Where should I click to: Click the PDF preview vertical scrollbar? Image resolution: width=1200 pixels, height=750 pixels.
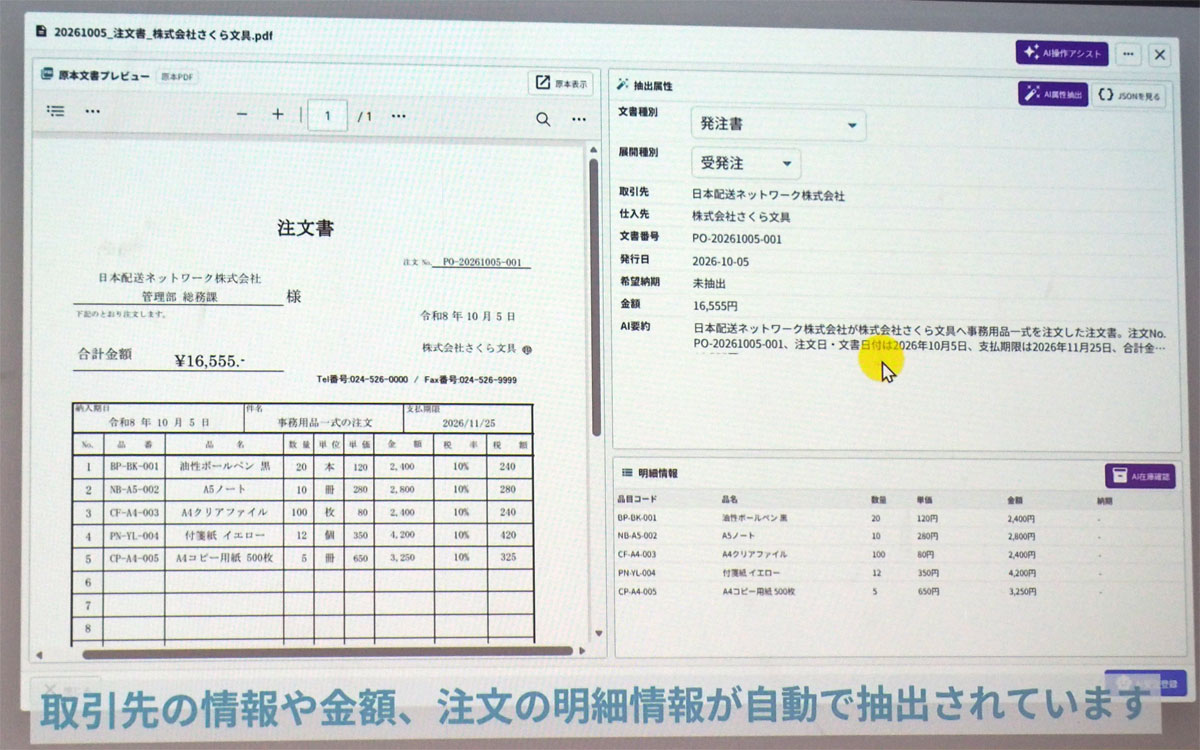coord(594,295)
